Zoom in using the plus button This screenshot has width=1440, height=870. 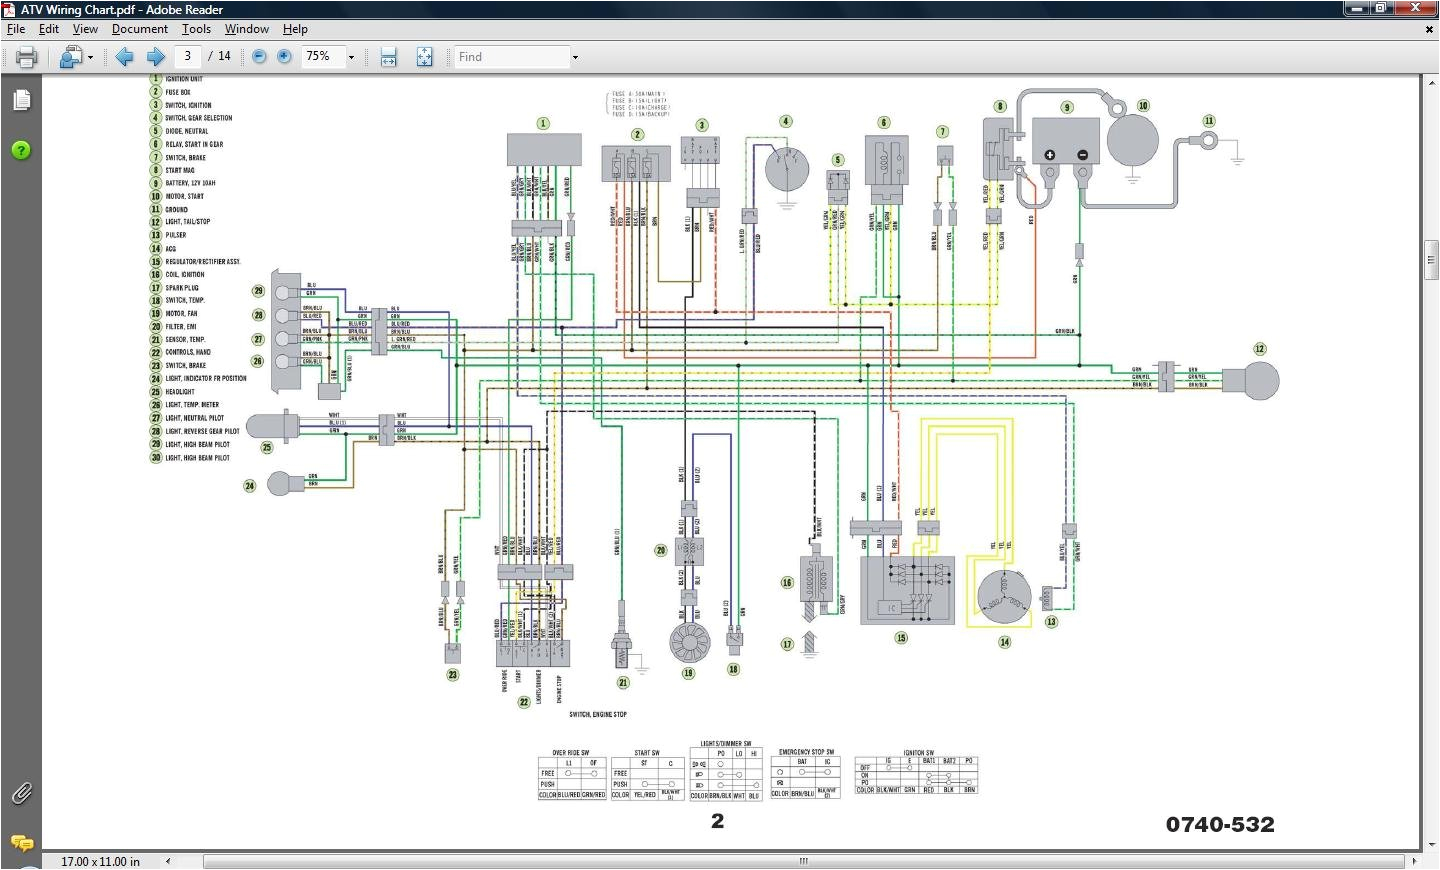(x=284, y=57)
